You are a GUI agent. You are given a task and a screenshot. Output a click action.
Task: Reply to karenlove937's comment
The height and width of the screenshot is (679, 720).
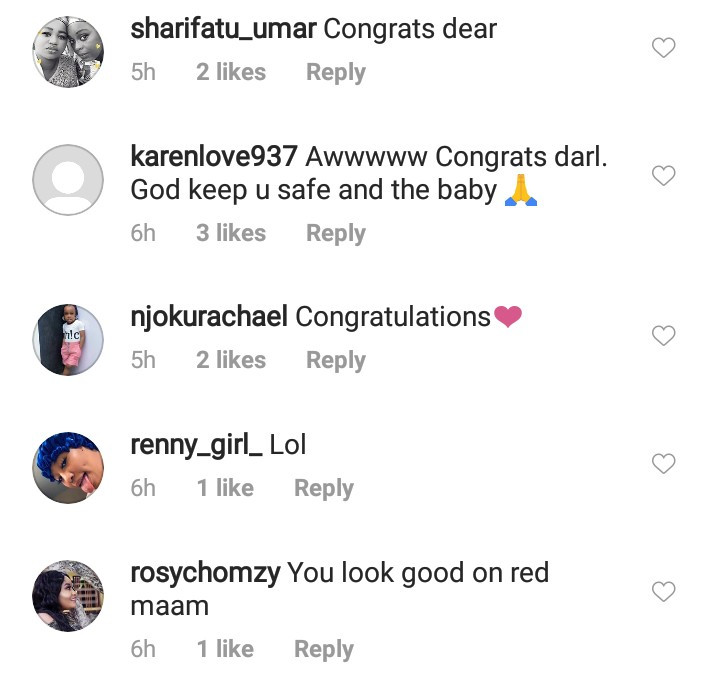click(x=335, y=233)
